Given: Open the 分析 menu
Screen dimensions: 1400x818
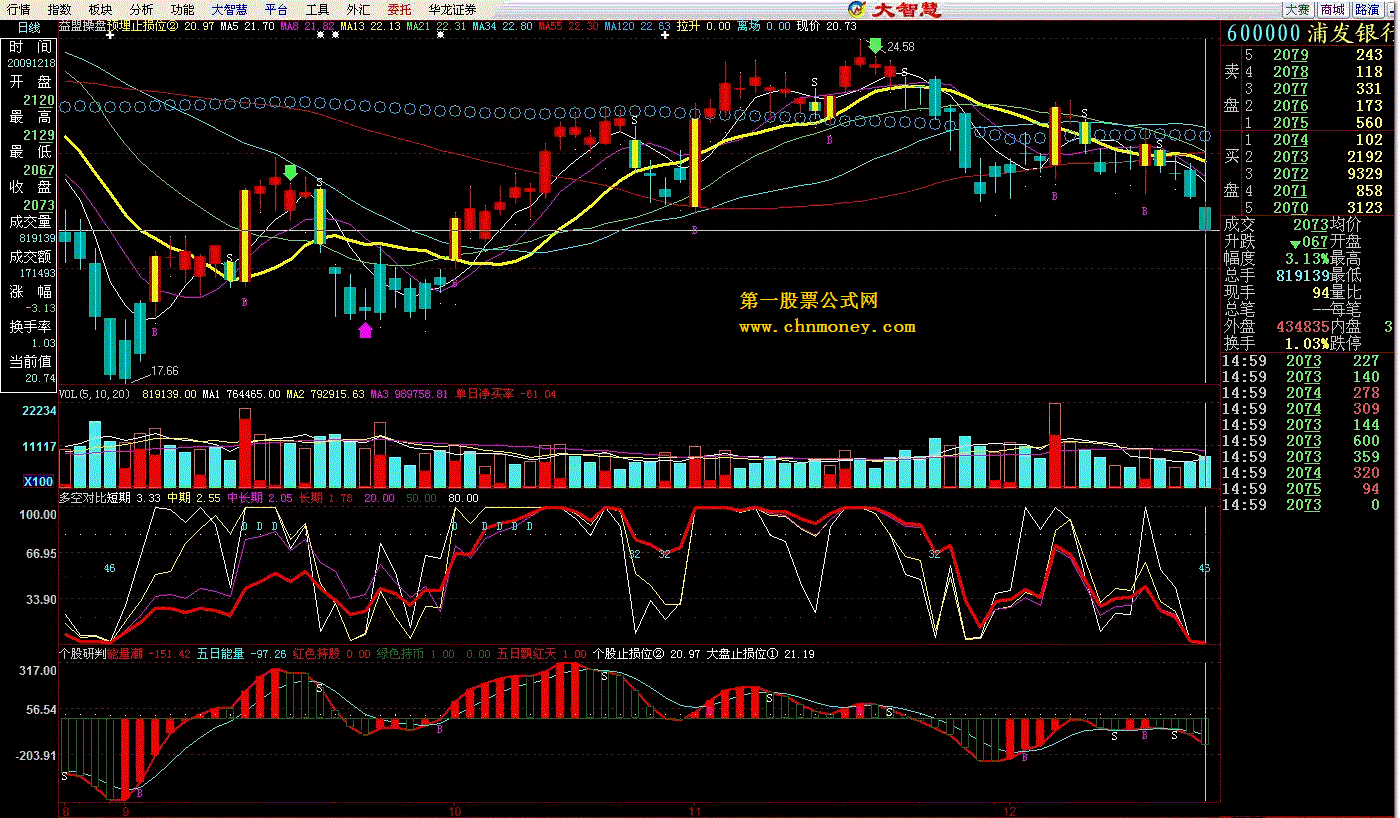Looking at the screenshot, I should pos(142,9).
